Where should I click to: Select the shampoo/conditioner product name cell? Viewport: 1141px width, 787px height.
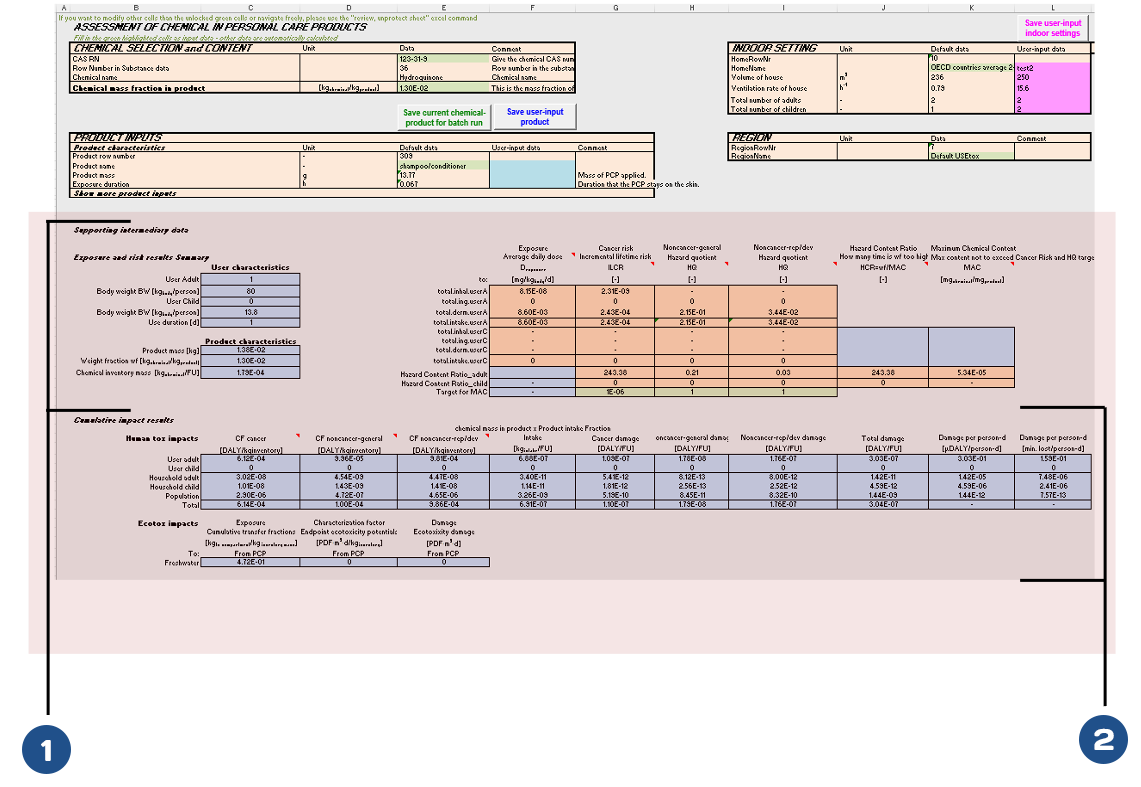point(443,165)
